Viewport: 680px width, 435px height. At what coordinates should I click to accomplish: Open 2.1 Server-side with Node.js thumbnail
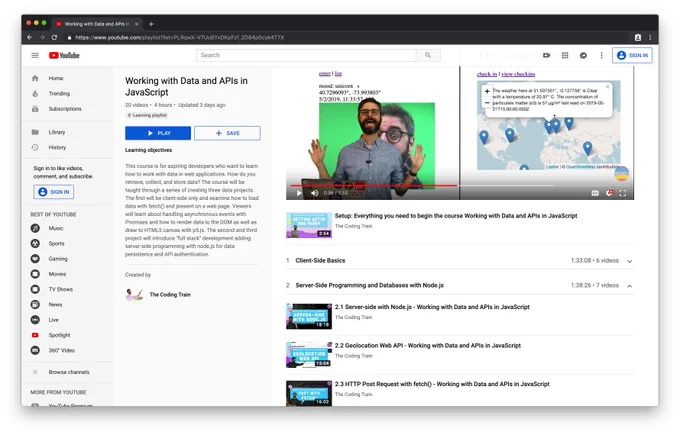tap(309, 316)
